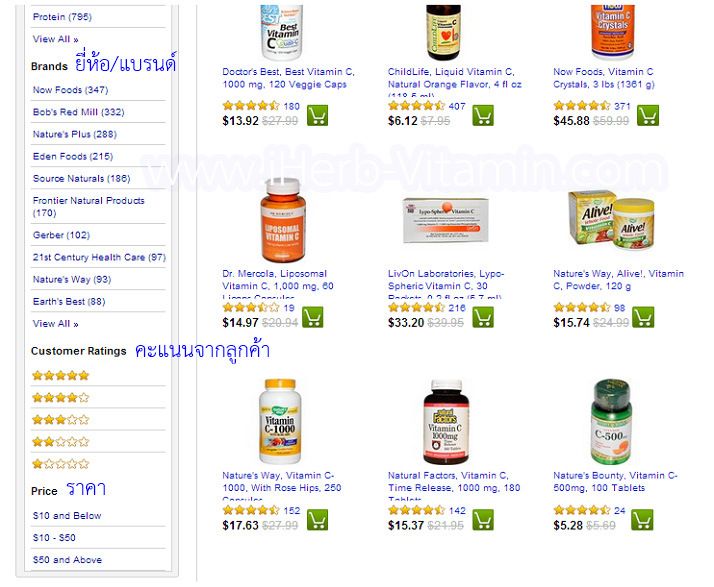Filter by three-star customer rating
This screenshot has width=714, height=587.
point(61,420)
